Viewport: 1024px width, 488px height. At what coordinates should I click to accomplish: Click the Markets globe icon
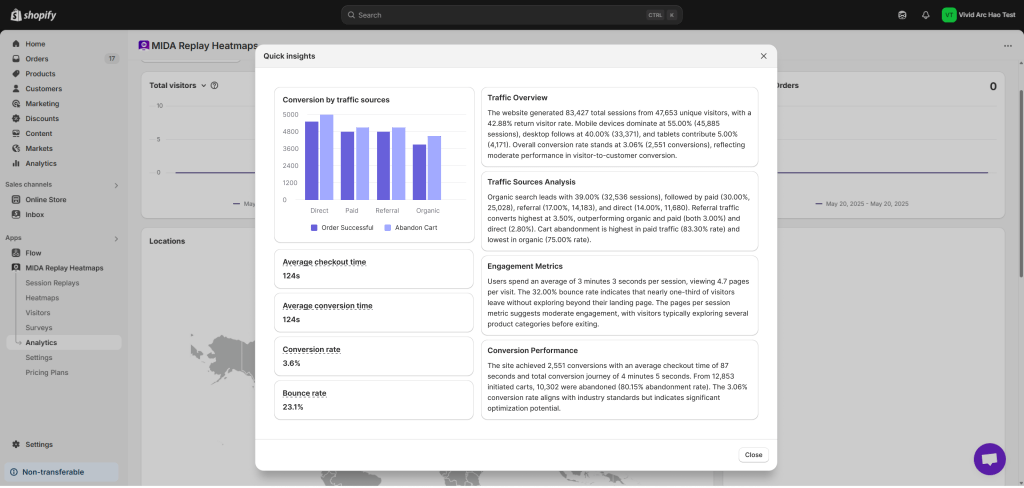[x=16, y=148]
